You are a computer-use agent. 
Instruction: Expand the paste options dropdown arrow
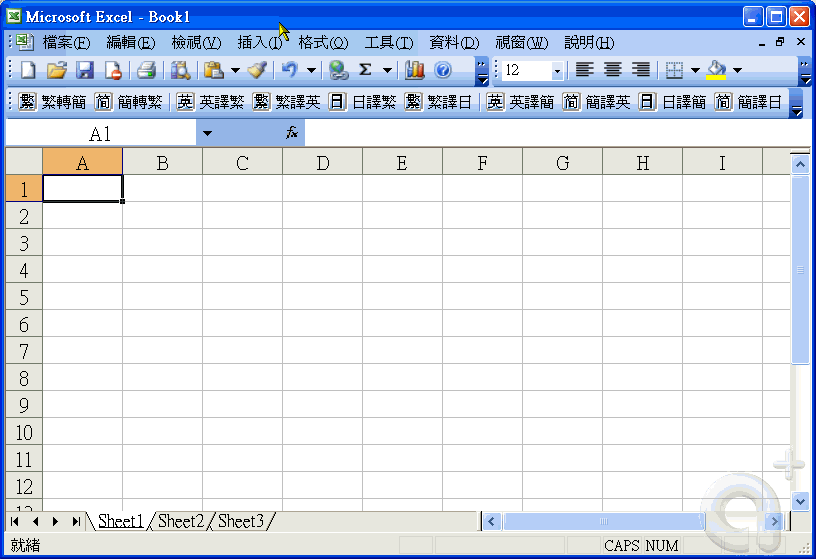pyautogui.click(x=235, y=70)
